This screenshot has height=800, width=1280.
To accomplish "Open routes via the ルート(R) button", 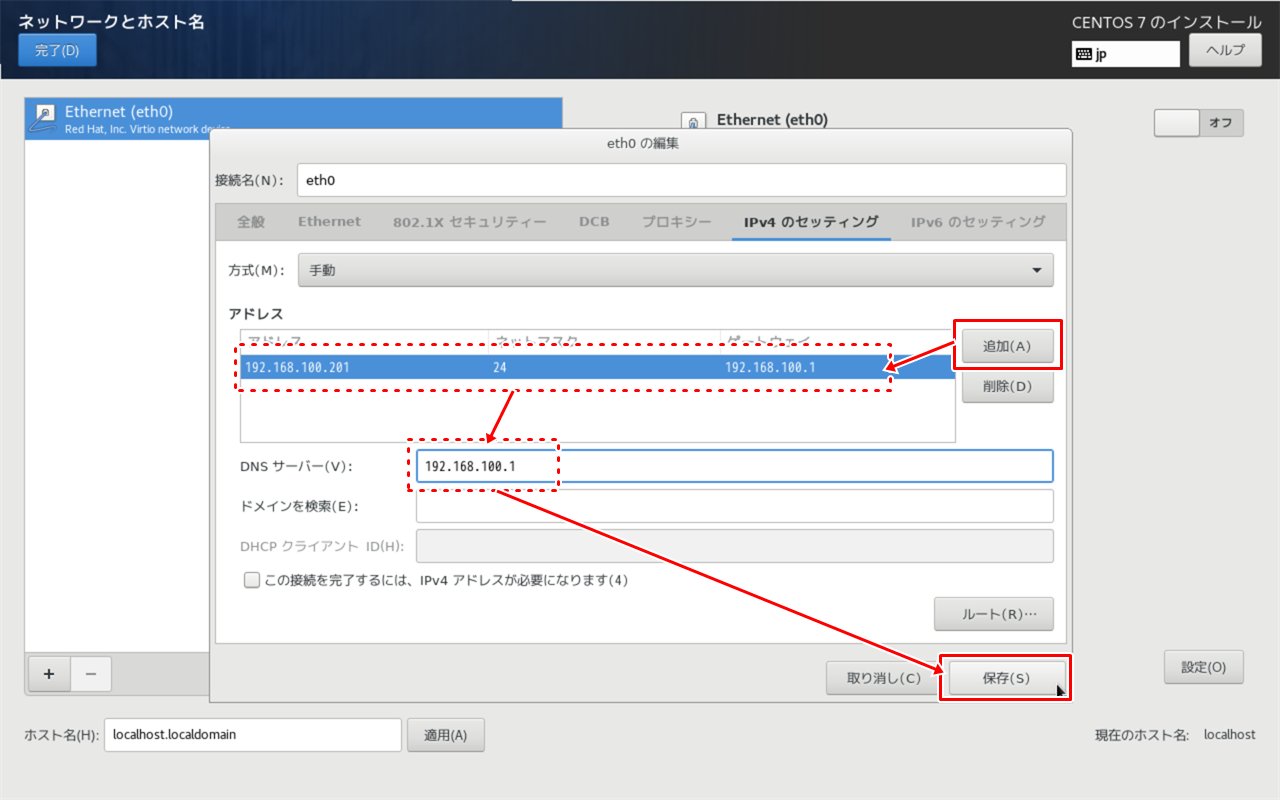I will (993, 614).
